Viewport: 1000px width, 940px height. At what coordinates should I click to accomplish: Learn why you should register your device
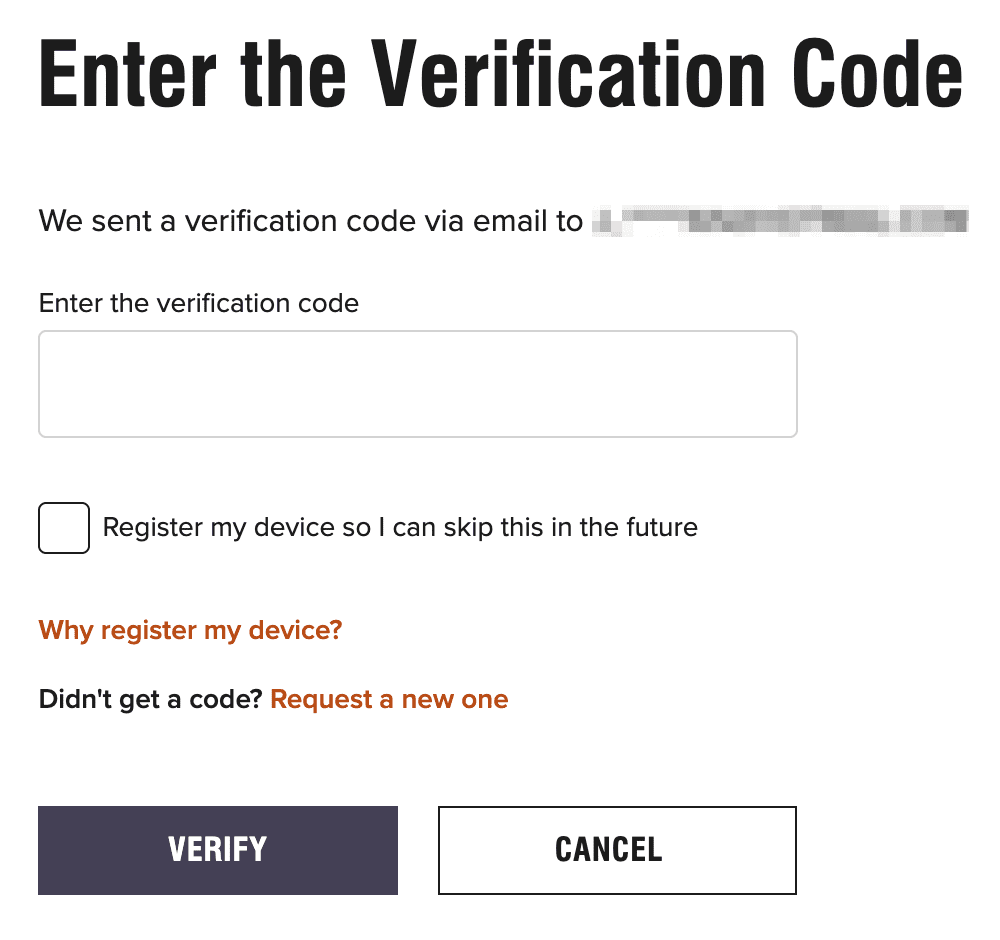tap(189, 630)
